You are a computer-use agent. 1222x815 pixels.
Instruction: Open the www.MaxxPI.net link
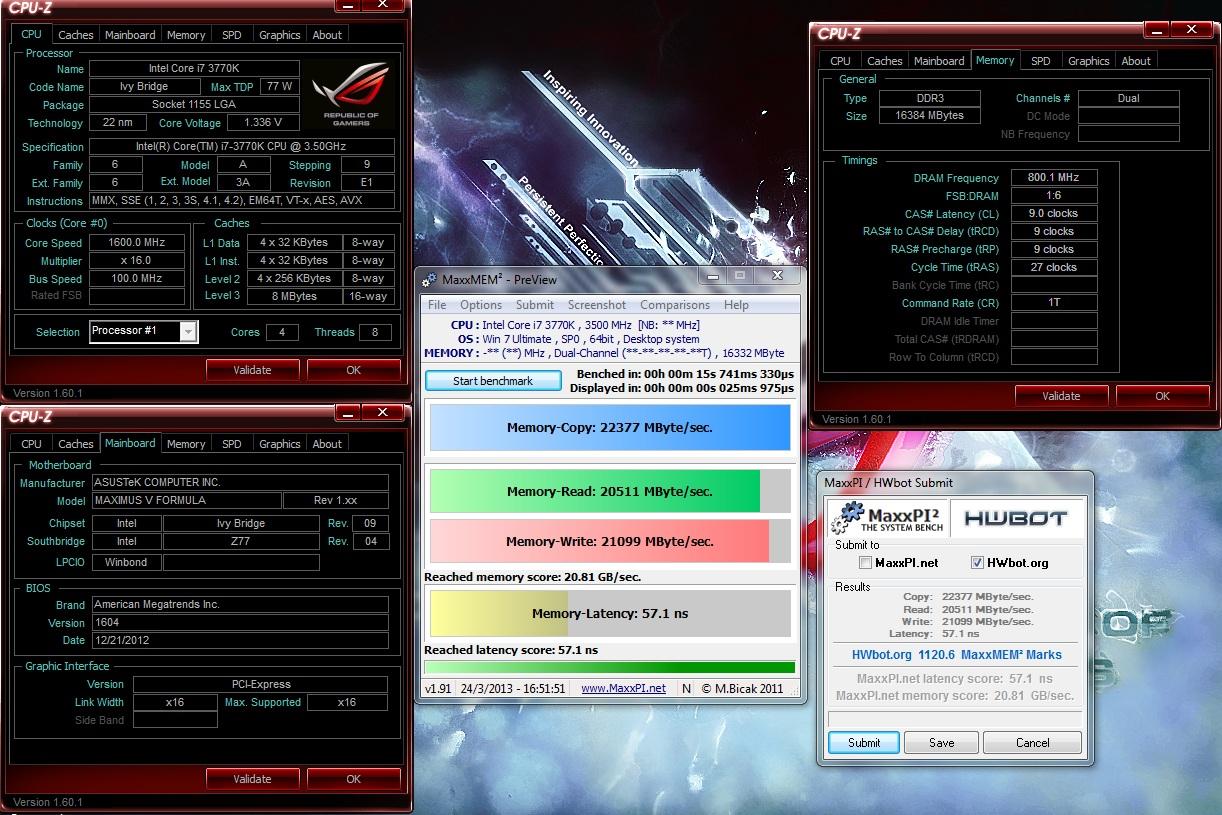623,688
